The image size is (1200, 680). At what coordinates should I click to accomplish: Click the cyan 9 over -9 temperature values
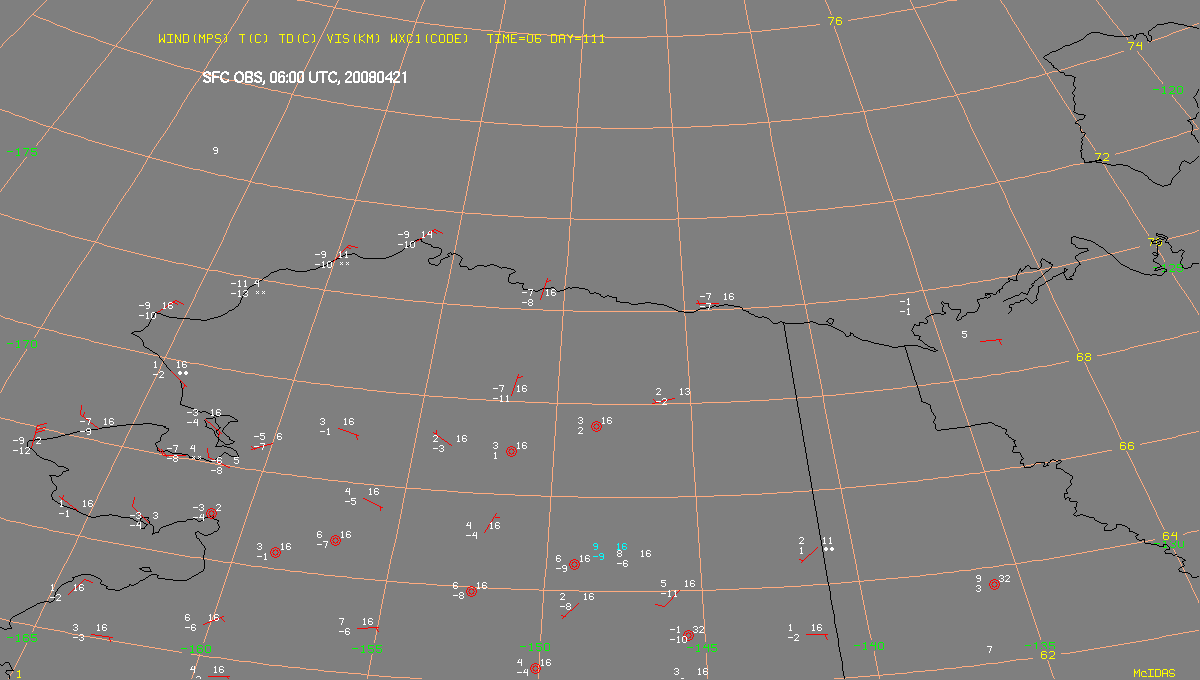point(597,551)
